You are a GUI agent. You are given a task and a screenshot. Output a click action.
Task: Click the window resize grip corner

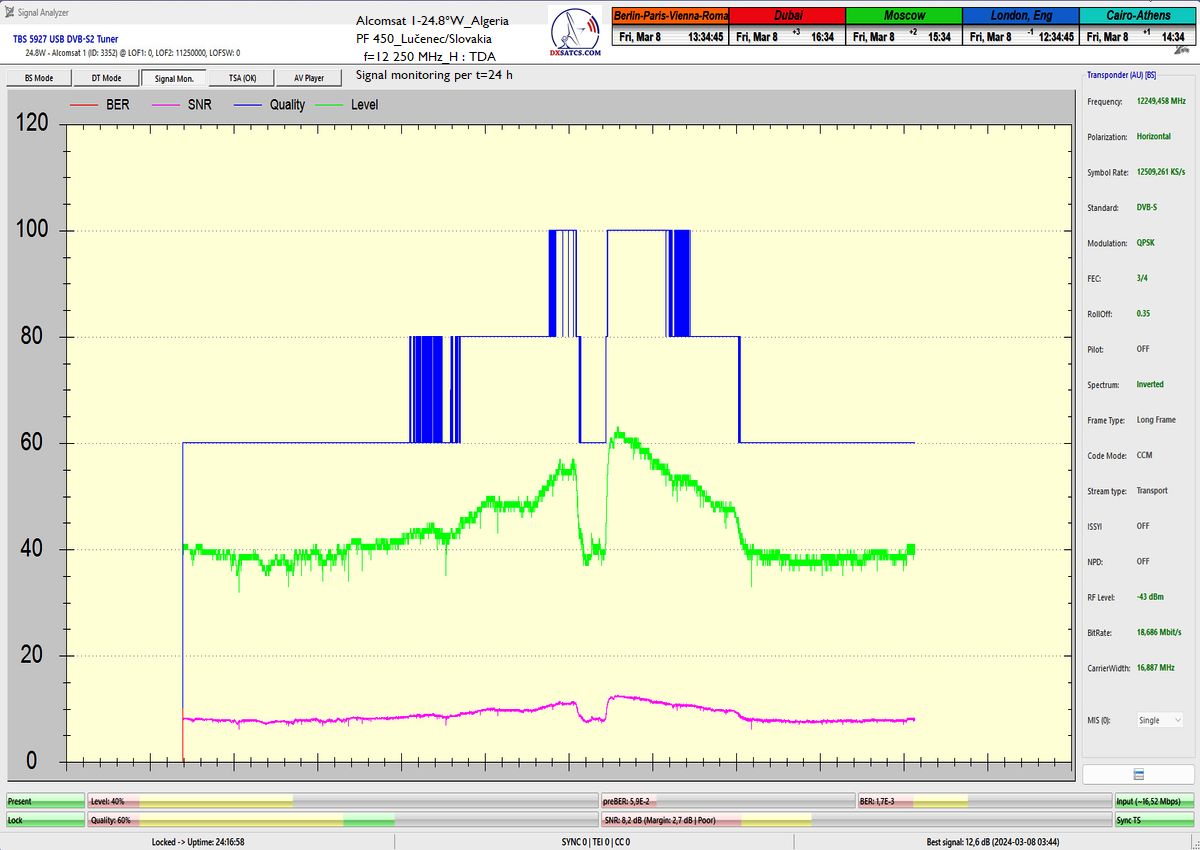pyautogui.click(x=1193, y=843)
